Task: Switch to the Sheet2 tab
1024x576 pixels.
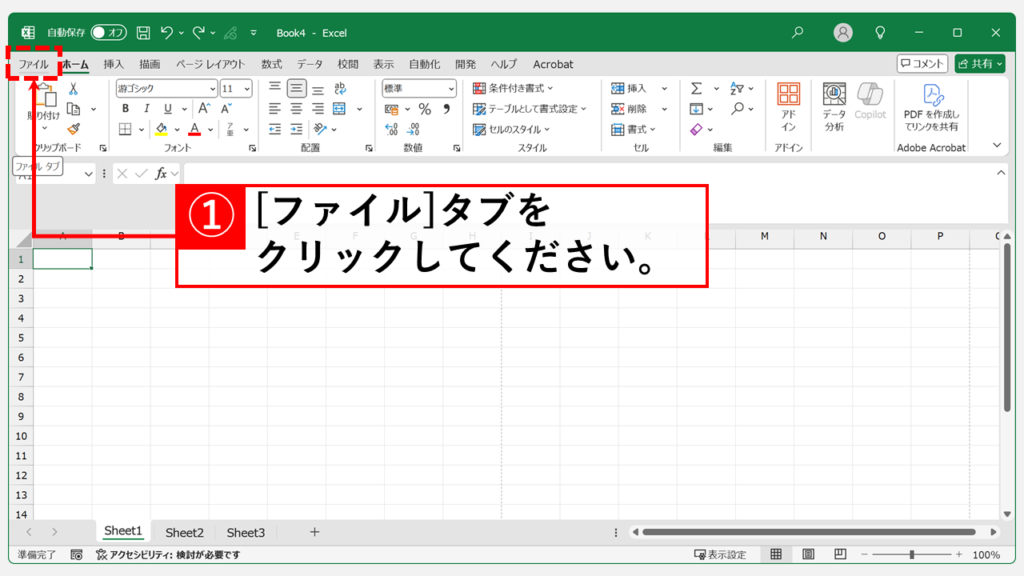Action: click(184, 533)
